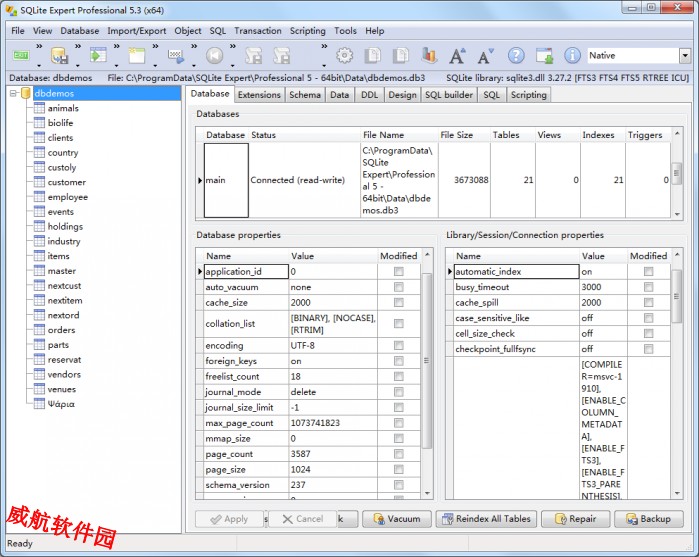Click the colored bar-chart toolbar icon
The width and height of the screenshot is (699, 557).
(x=429, y=55)
